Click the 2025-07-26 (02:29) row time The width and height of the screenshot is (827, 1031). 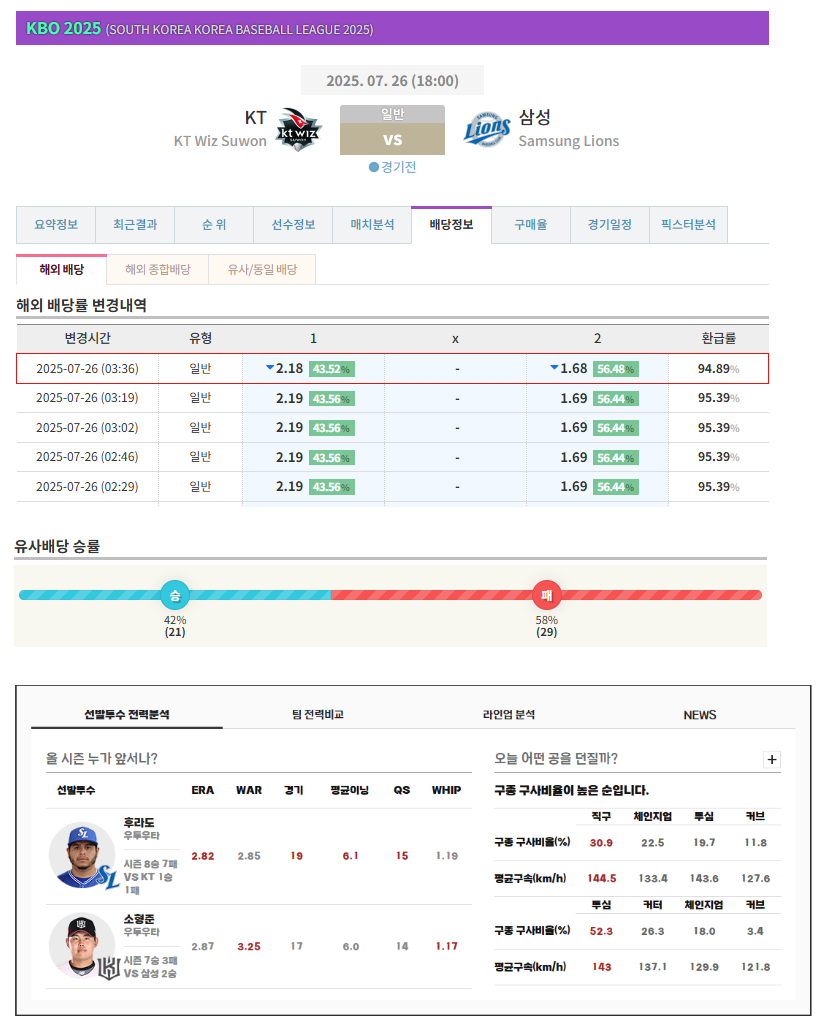pyautogui.click(x=87, y=487)
